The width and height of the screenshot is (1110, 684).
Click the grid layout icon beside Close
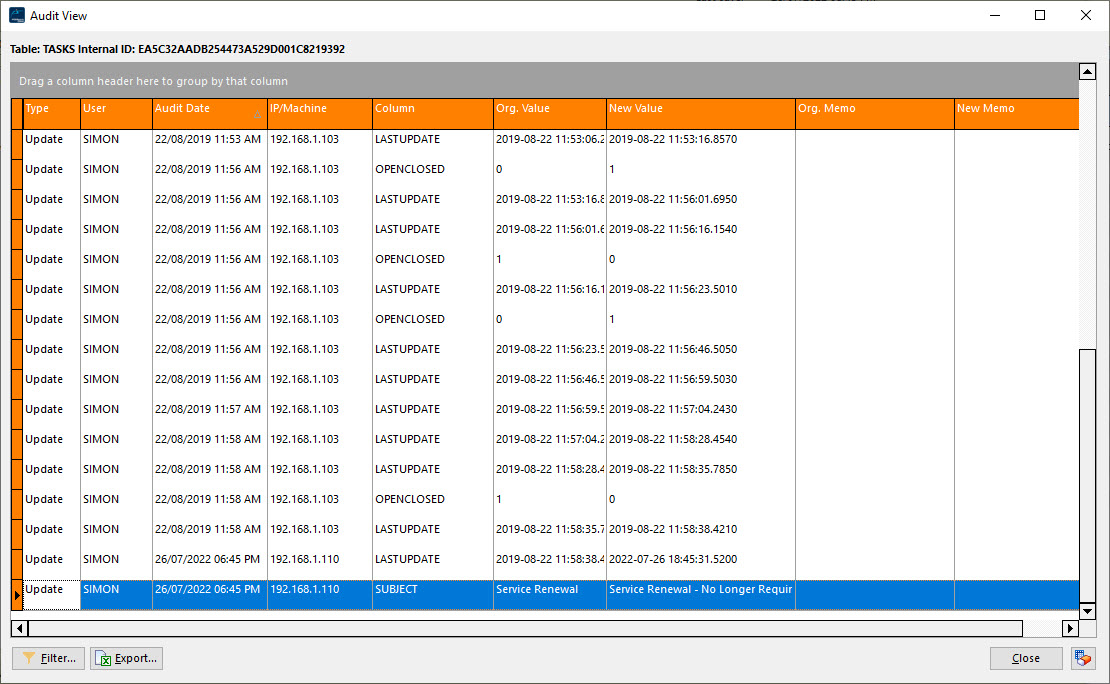pos(1081,658)
